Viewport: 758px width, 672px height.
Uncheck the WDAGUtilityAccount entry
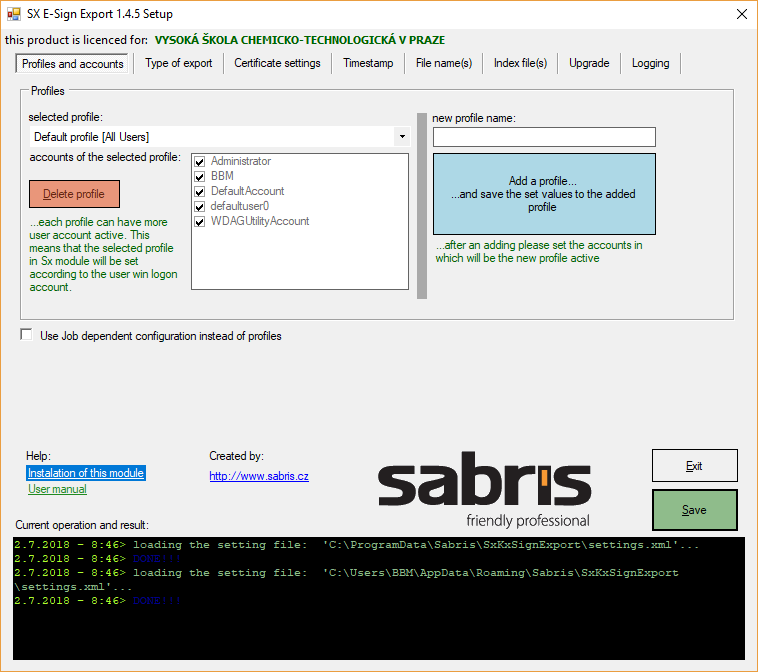pyautogui.click(x=200, y=221)
